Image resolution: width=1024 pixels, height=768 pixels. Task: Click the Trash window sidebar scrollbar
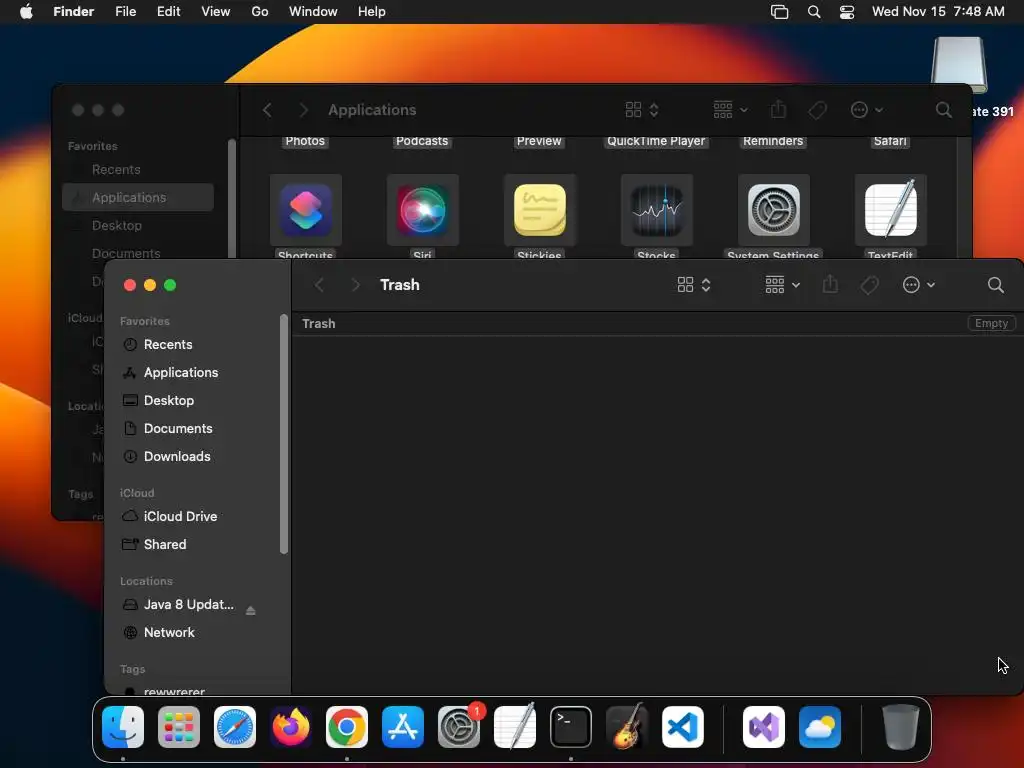click(283, 434)
